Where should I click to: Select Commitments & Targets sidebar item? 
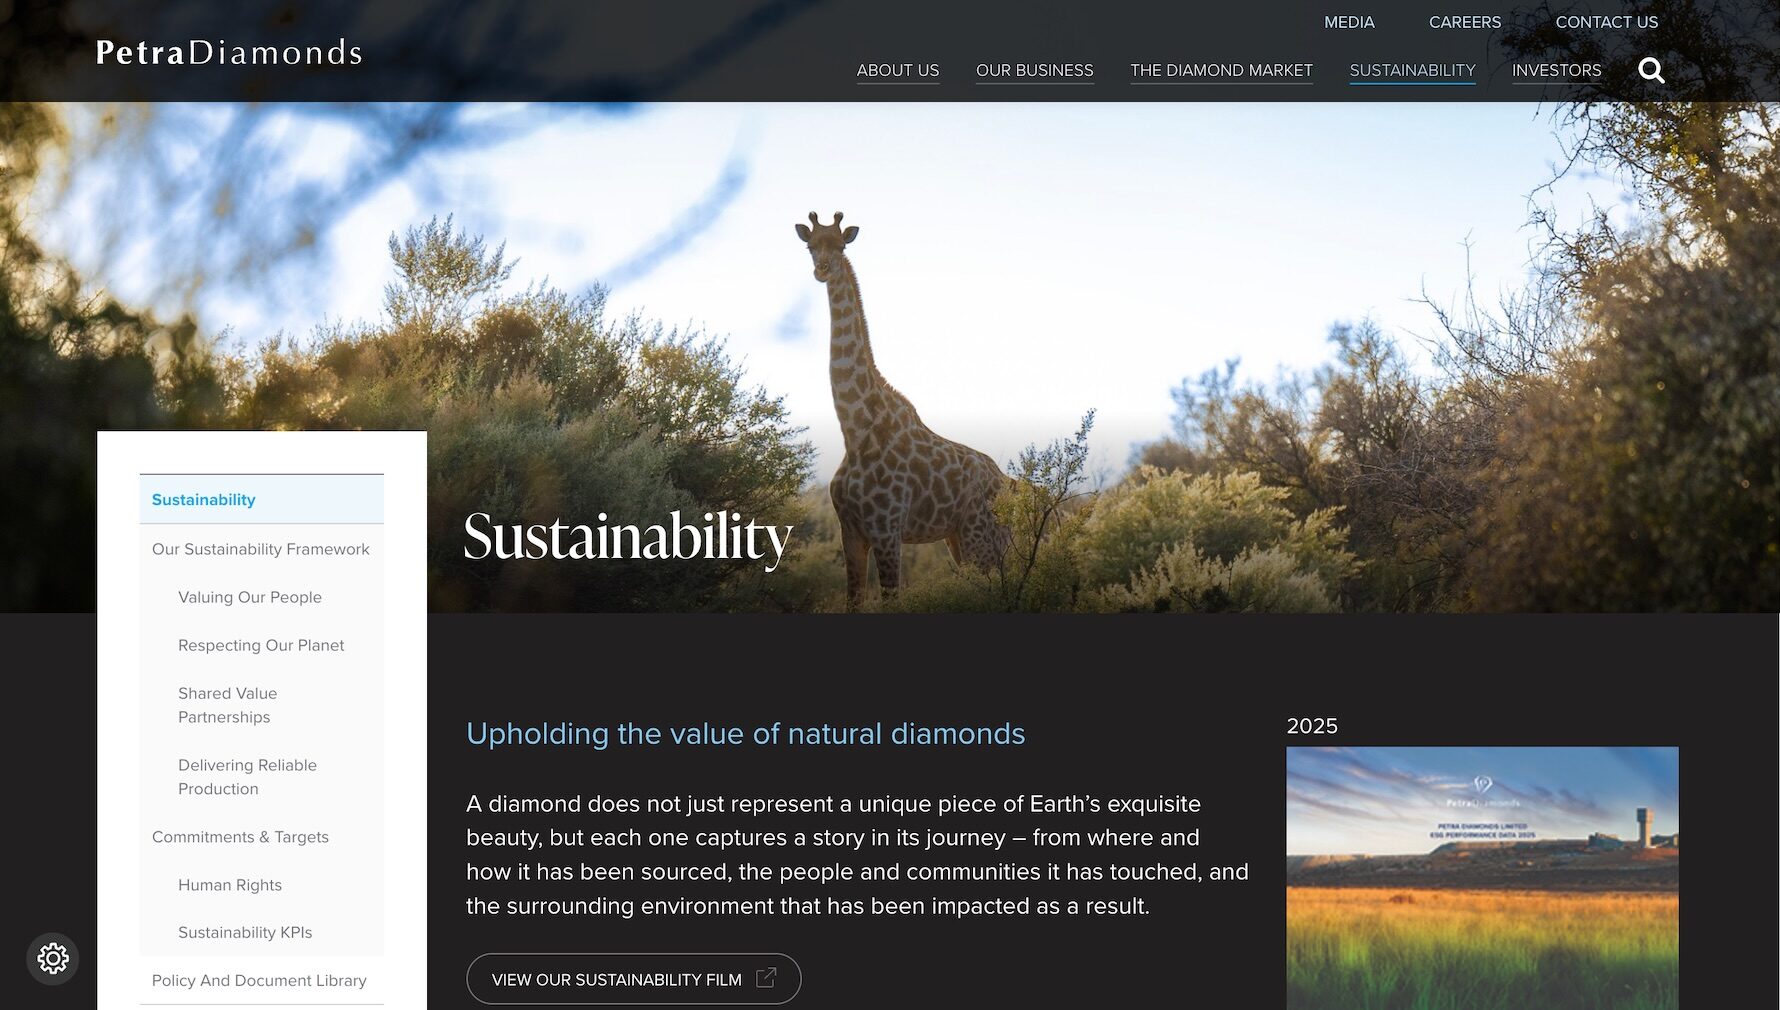tap(240, 837)
